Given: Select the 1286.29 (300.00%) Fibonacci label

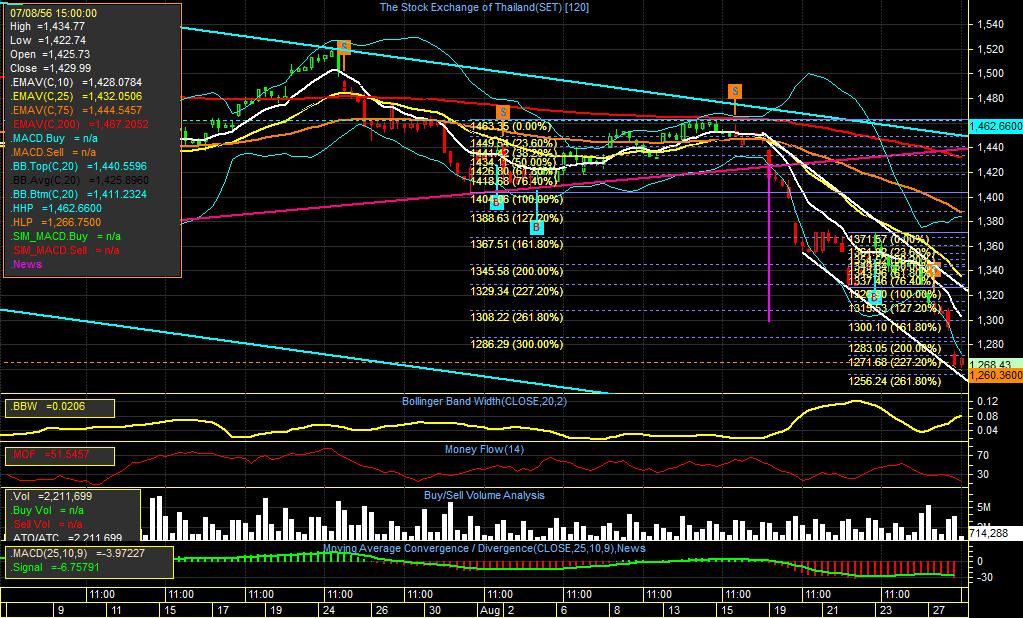Looking at the screenshot, I should coord(516,344).
